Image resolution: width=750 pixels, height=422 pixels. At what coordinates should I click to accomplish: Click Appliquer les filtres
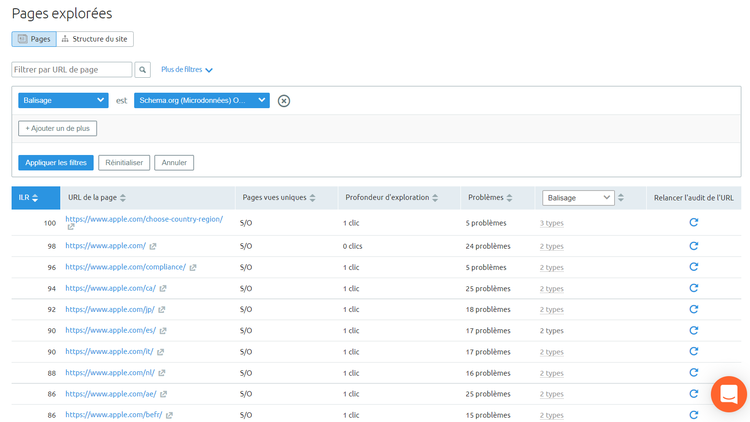pyautogui.click(x=56, y=163)
